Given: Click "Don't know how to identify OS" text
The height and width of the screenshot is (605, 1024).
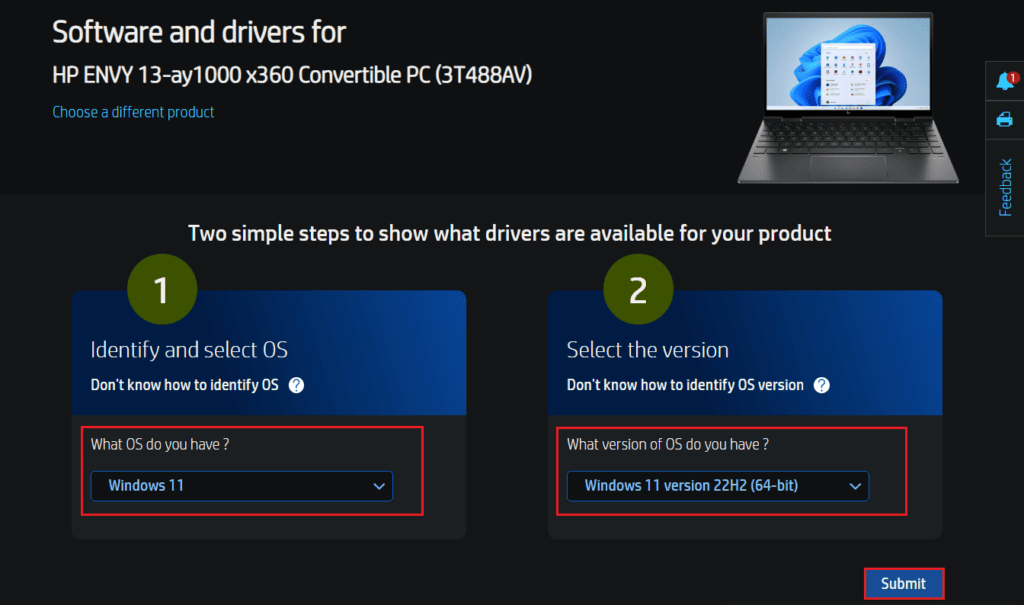Looking at the screenshot, I should pos(184,385).
